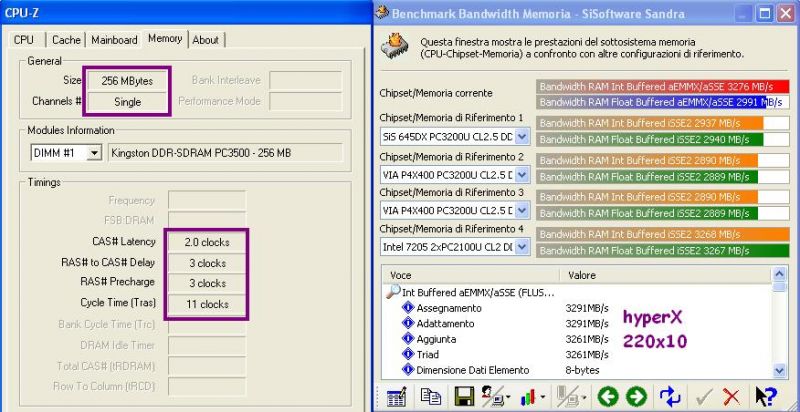Open Riferimento 2 VIA P4X400 dropdown
The width and height of the screenshot is (800, 412).
click(522, 175)
